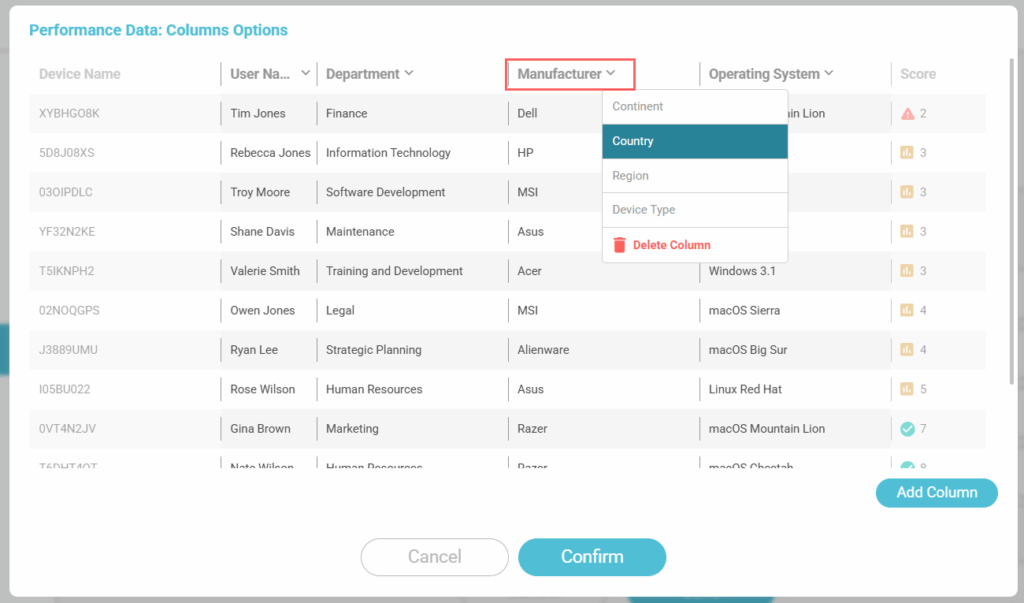Click the red warning score icon for XYBHGO8K
The height and width of the screenshot is (603, 1024).
click(907, 114)
